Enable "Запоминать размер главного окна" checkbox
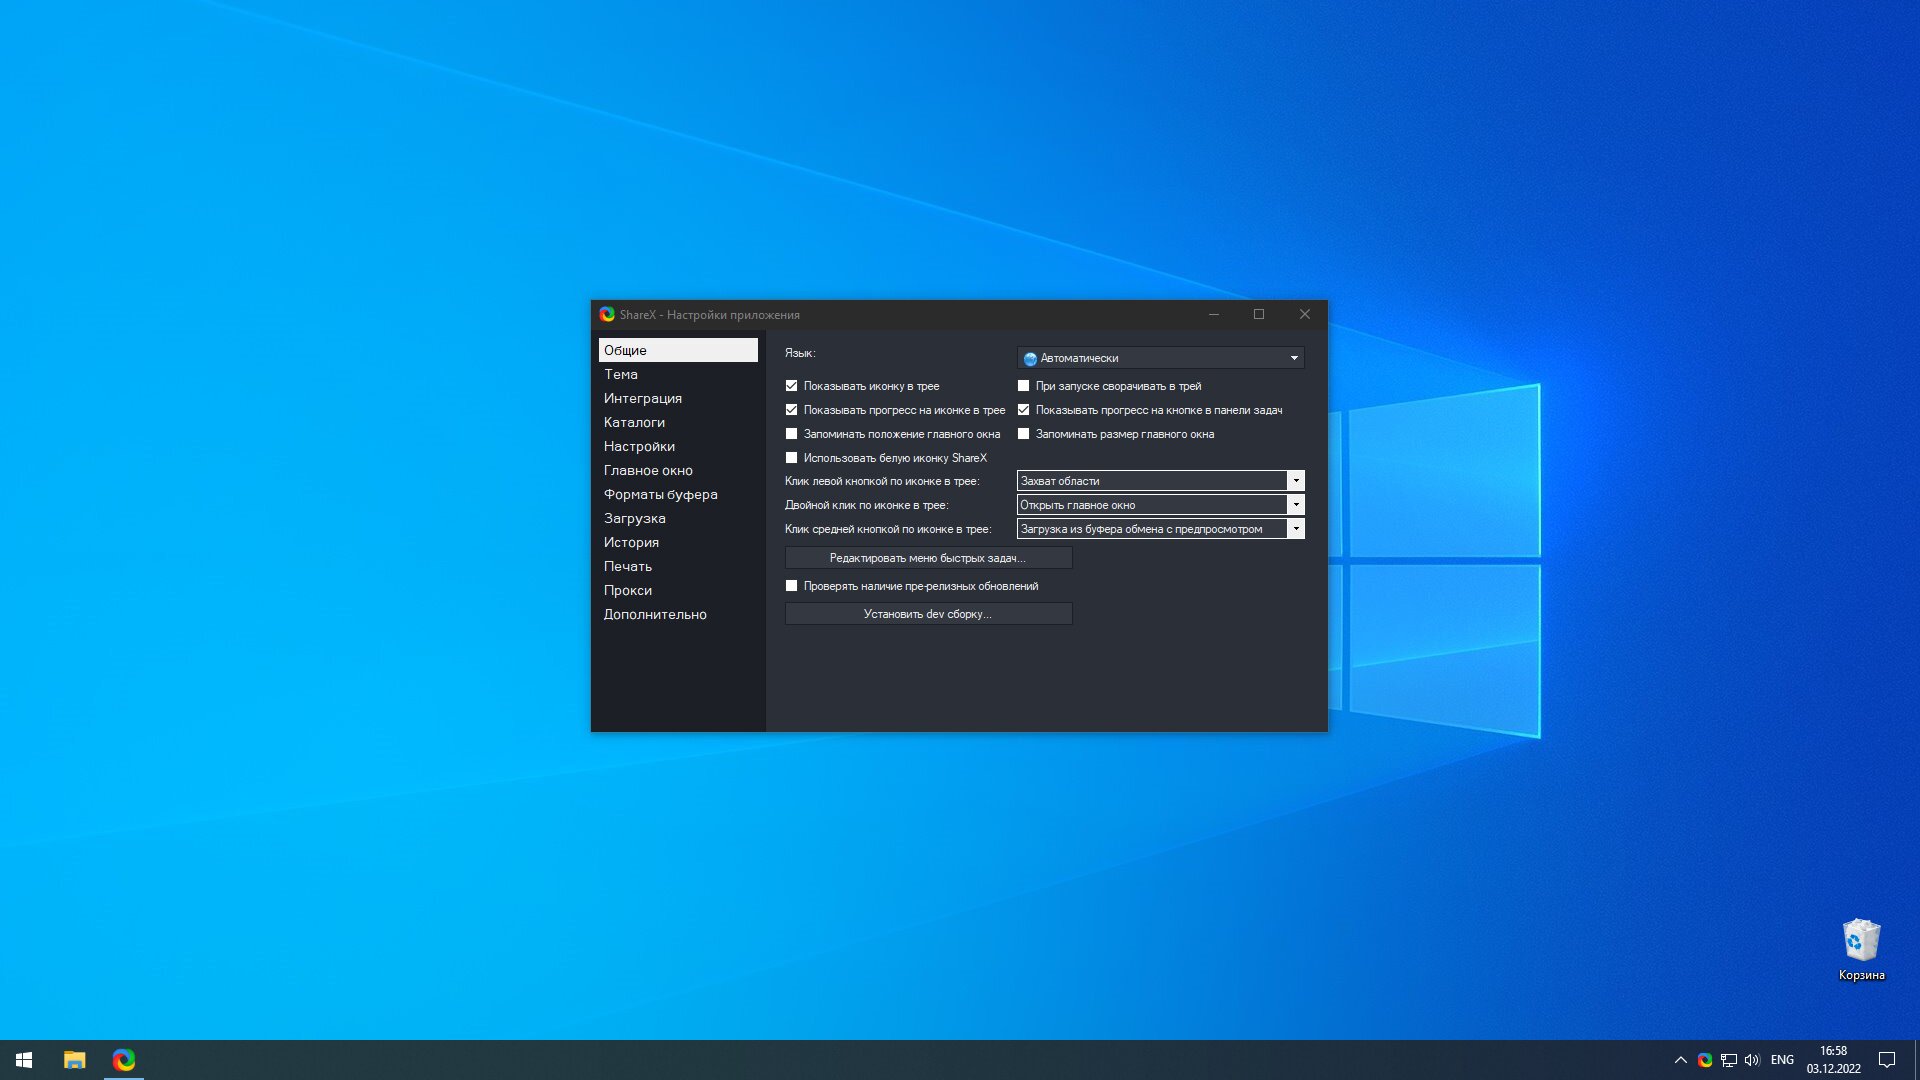This screenshot has width=1920, height=1080. point(1023,434)
